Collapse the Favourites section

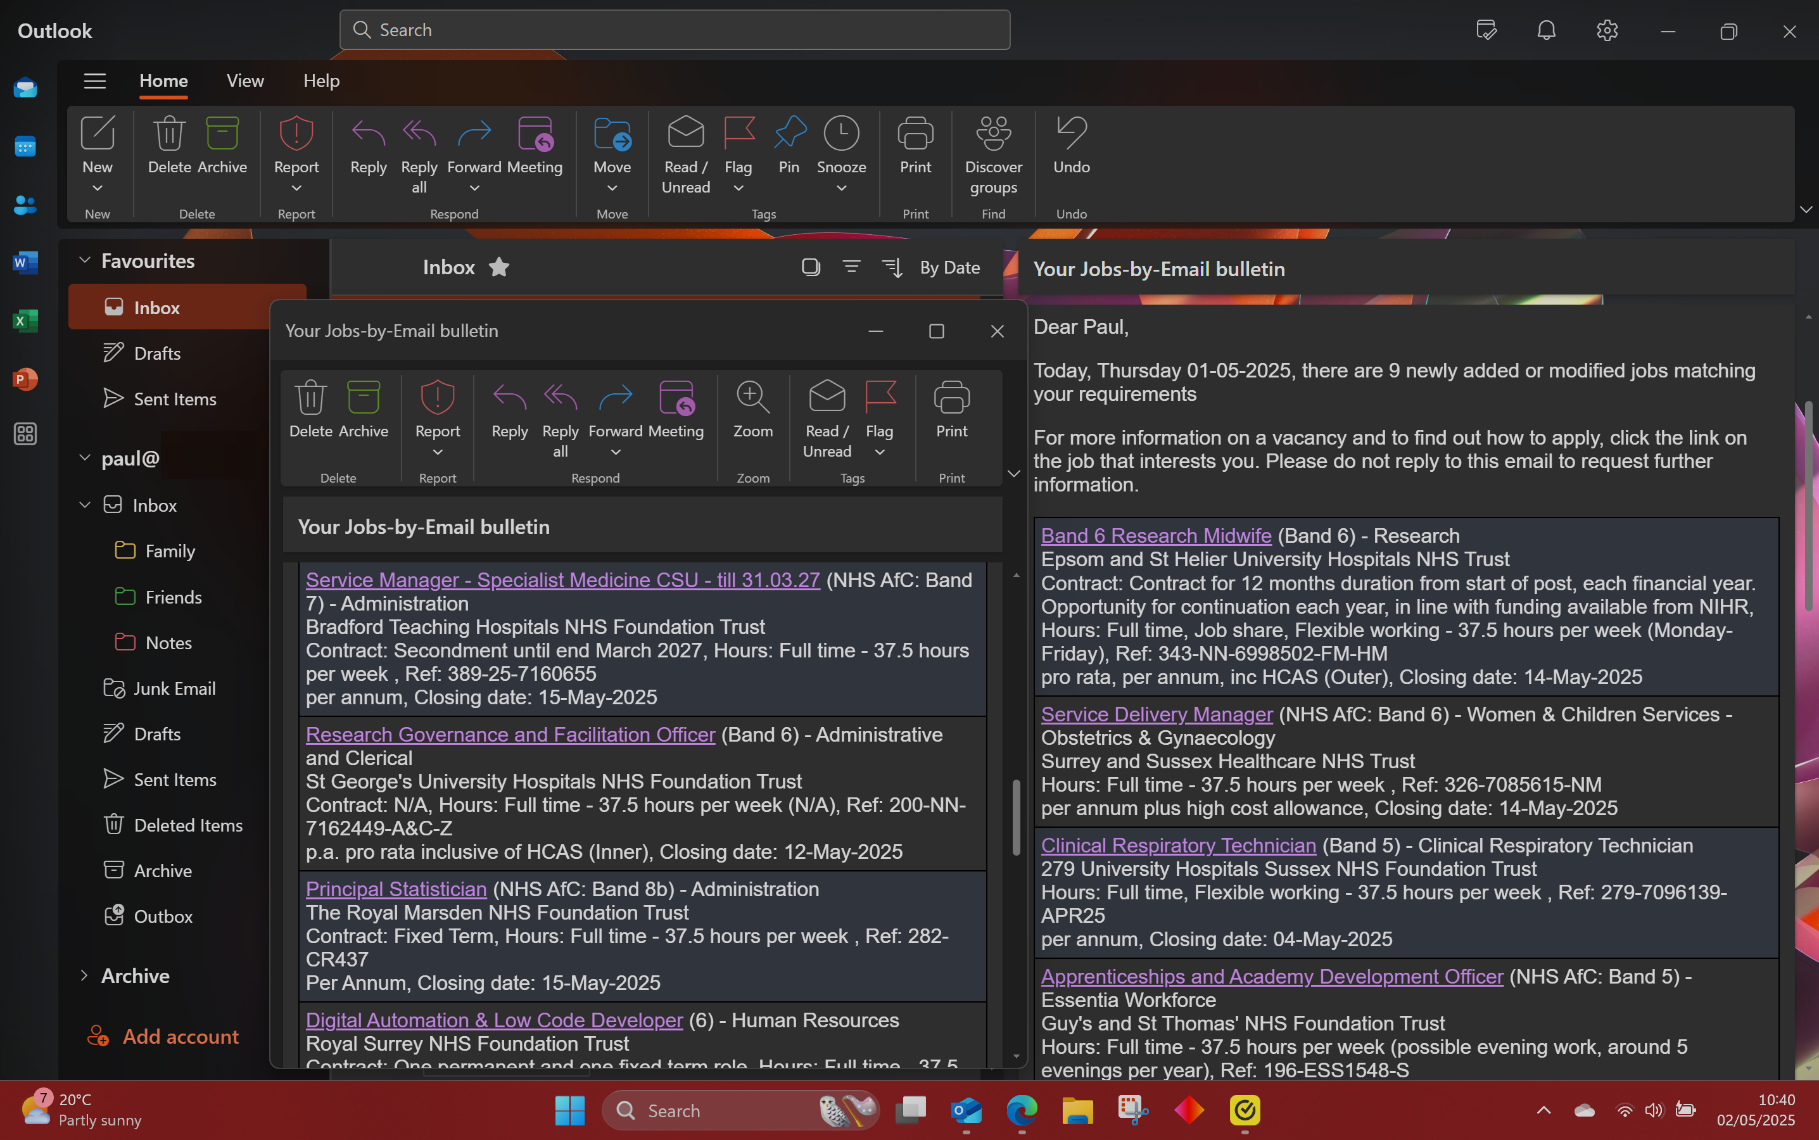pyautogui.click(x=85, y=261)
